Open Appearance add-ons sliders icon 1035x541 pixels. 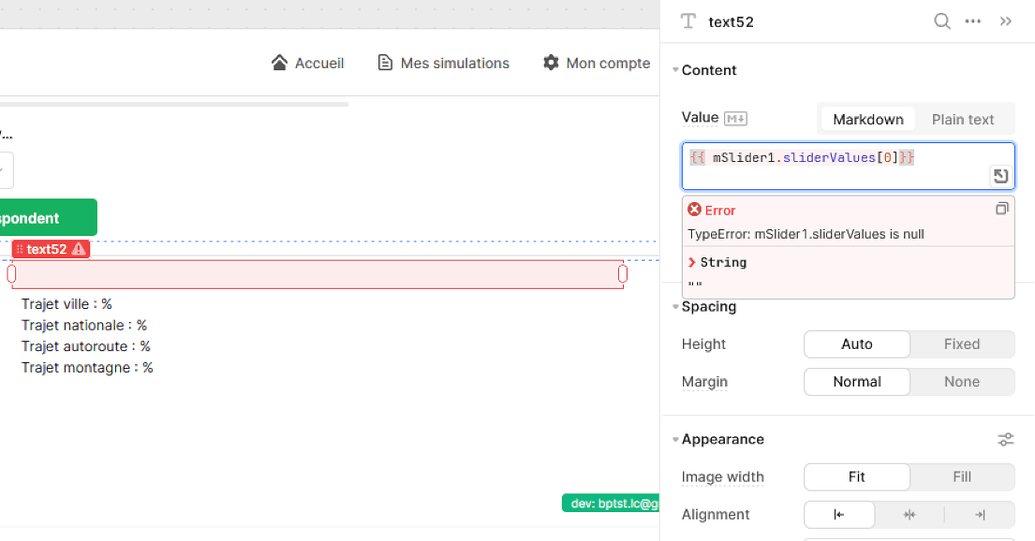coord(1005,439)
